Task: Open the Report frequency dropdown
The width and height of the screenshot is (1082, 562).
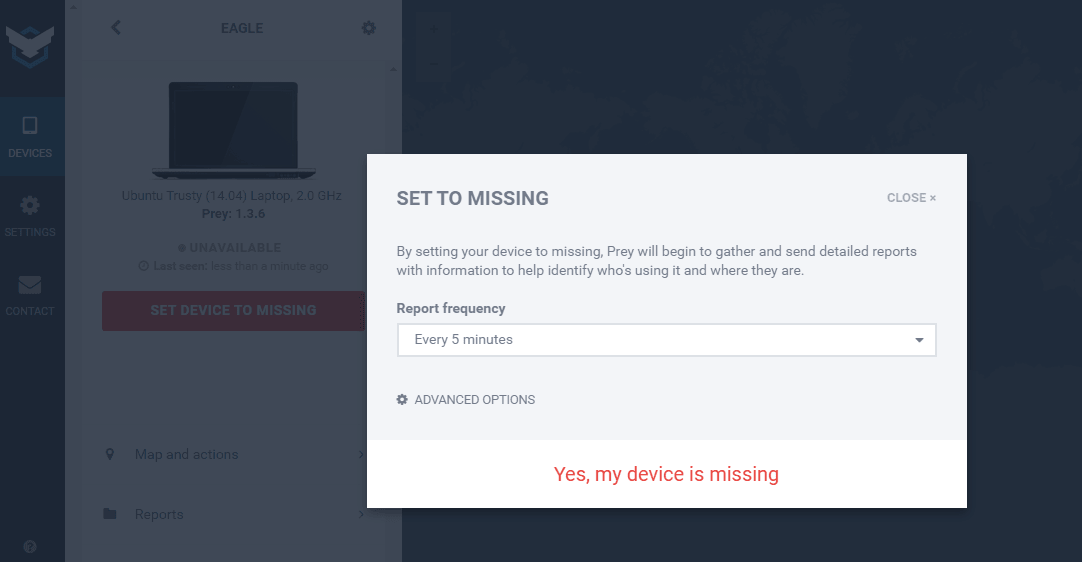Action: 666,340
